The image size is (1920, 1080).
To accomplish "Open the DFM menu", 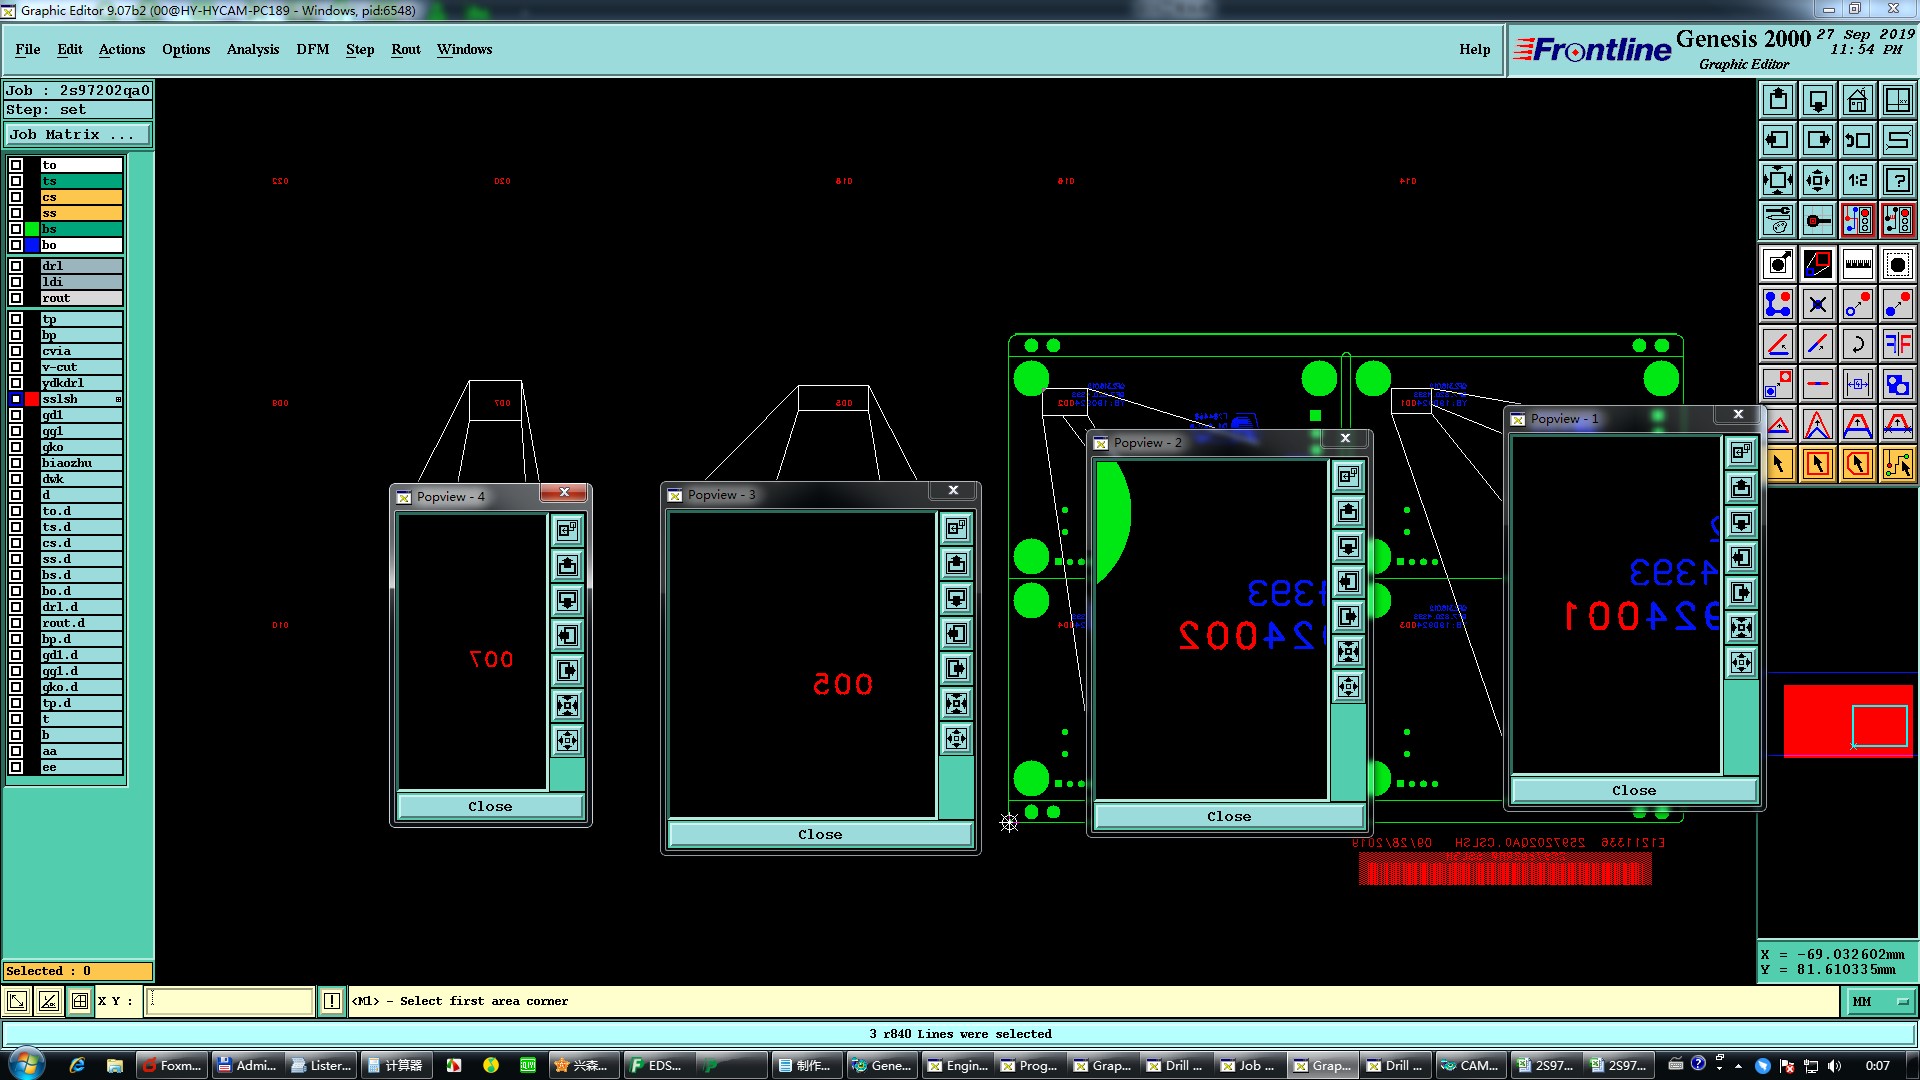I will [x=313, y=49].
